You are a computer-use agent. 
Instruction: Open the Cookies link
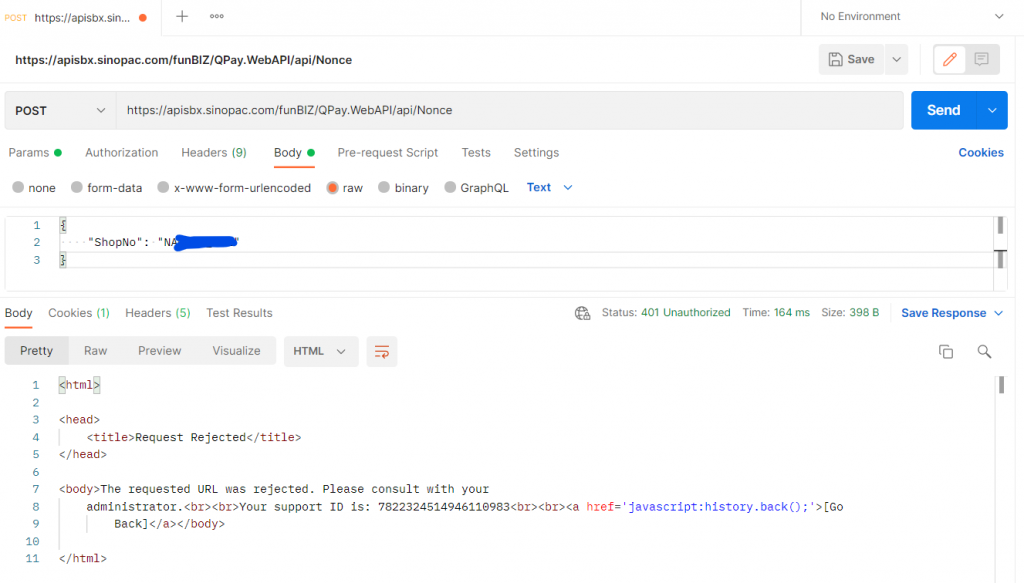981,153
